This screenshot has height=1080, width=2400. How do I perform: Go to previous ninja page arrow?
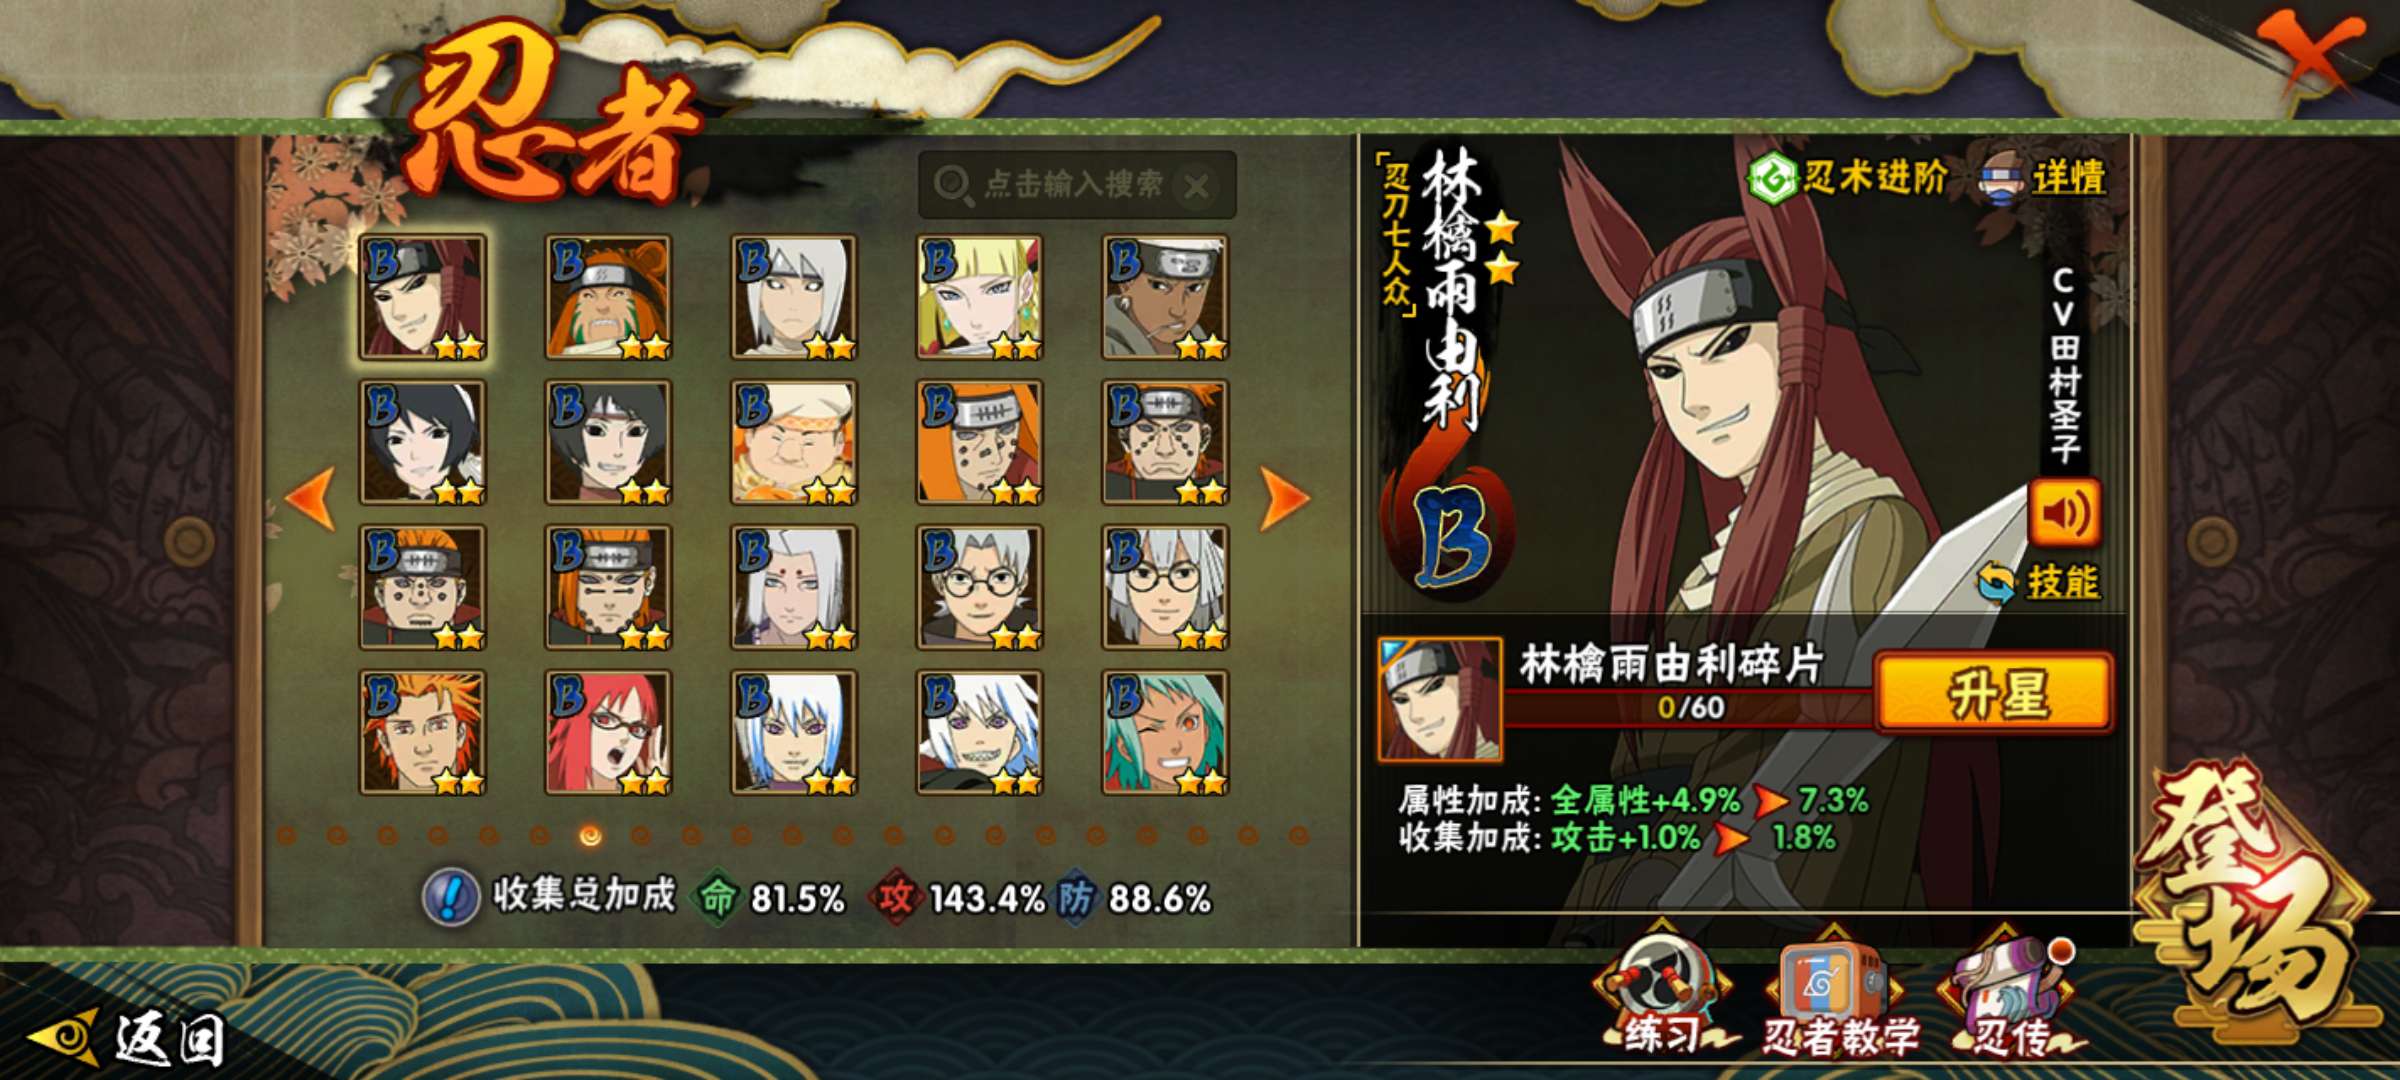[x=311, y=497]
